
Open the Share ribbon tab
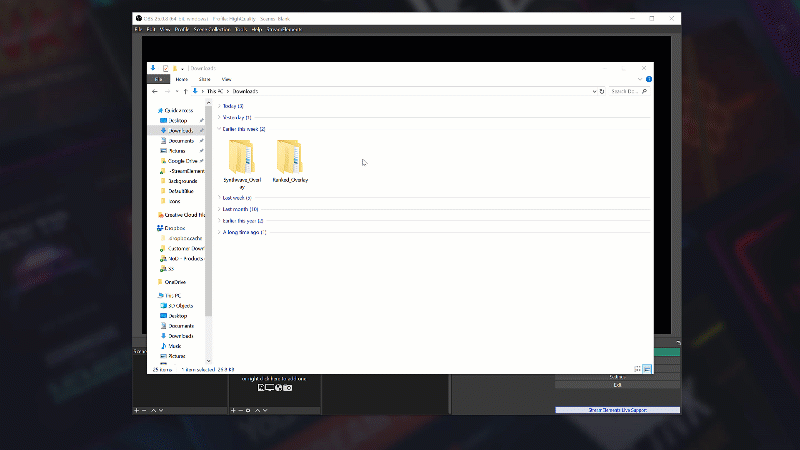pos(204,79)
